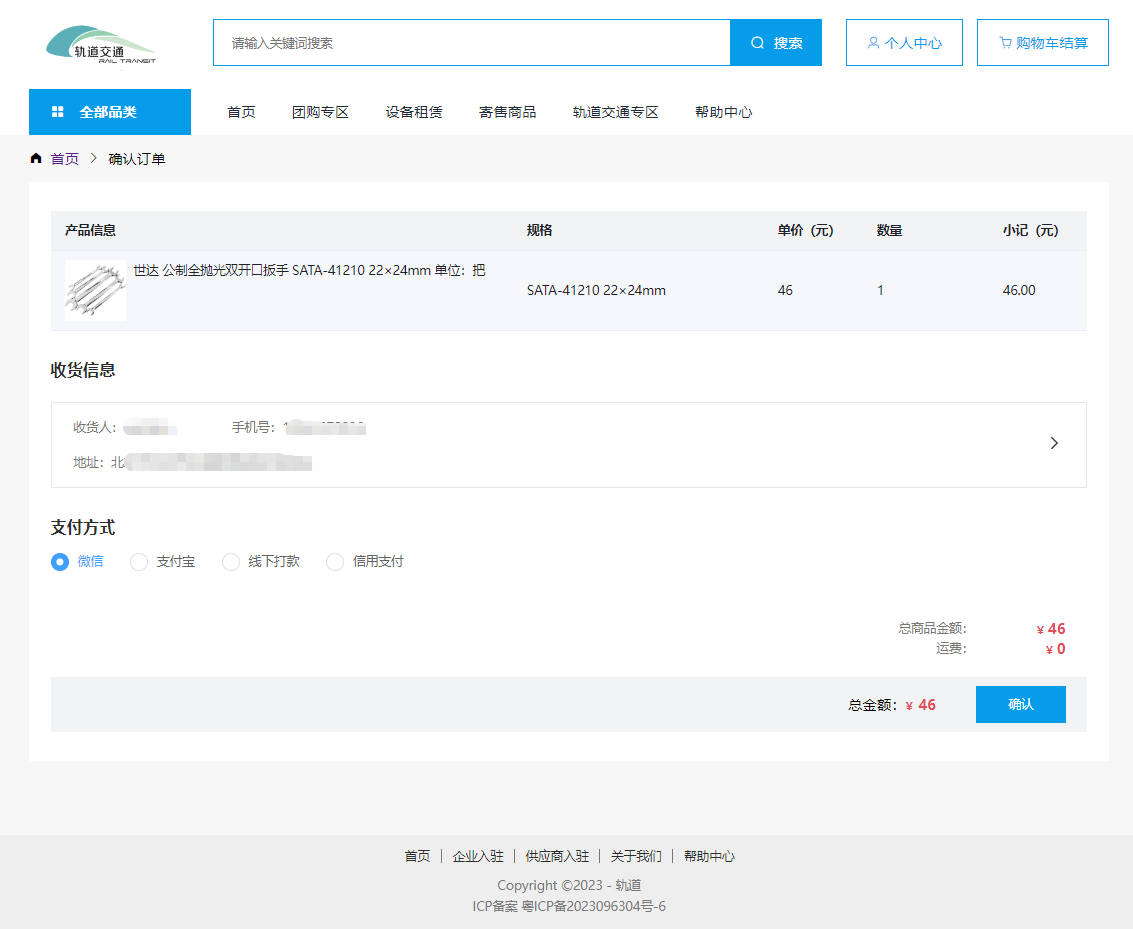Go to 购物车结算 cart checkout

tap(1042, 43)
